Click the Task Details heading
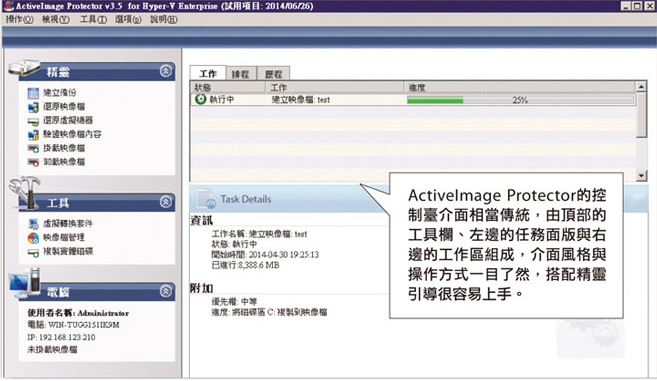Viewport: 657px width, 381px height. click(x=246, y=199)
